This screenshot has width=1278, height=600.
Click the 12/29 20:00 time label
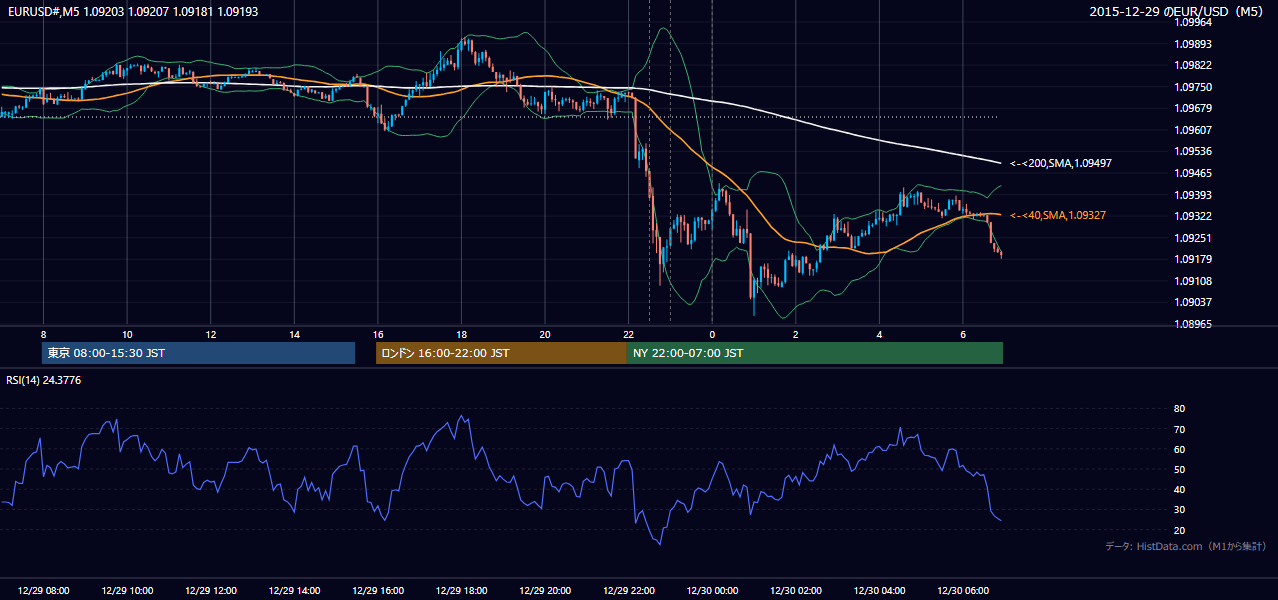[545, 591]
